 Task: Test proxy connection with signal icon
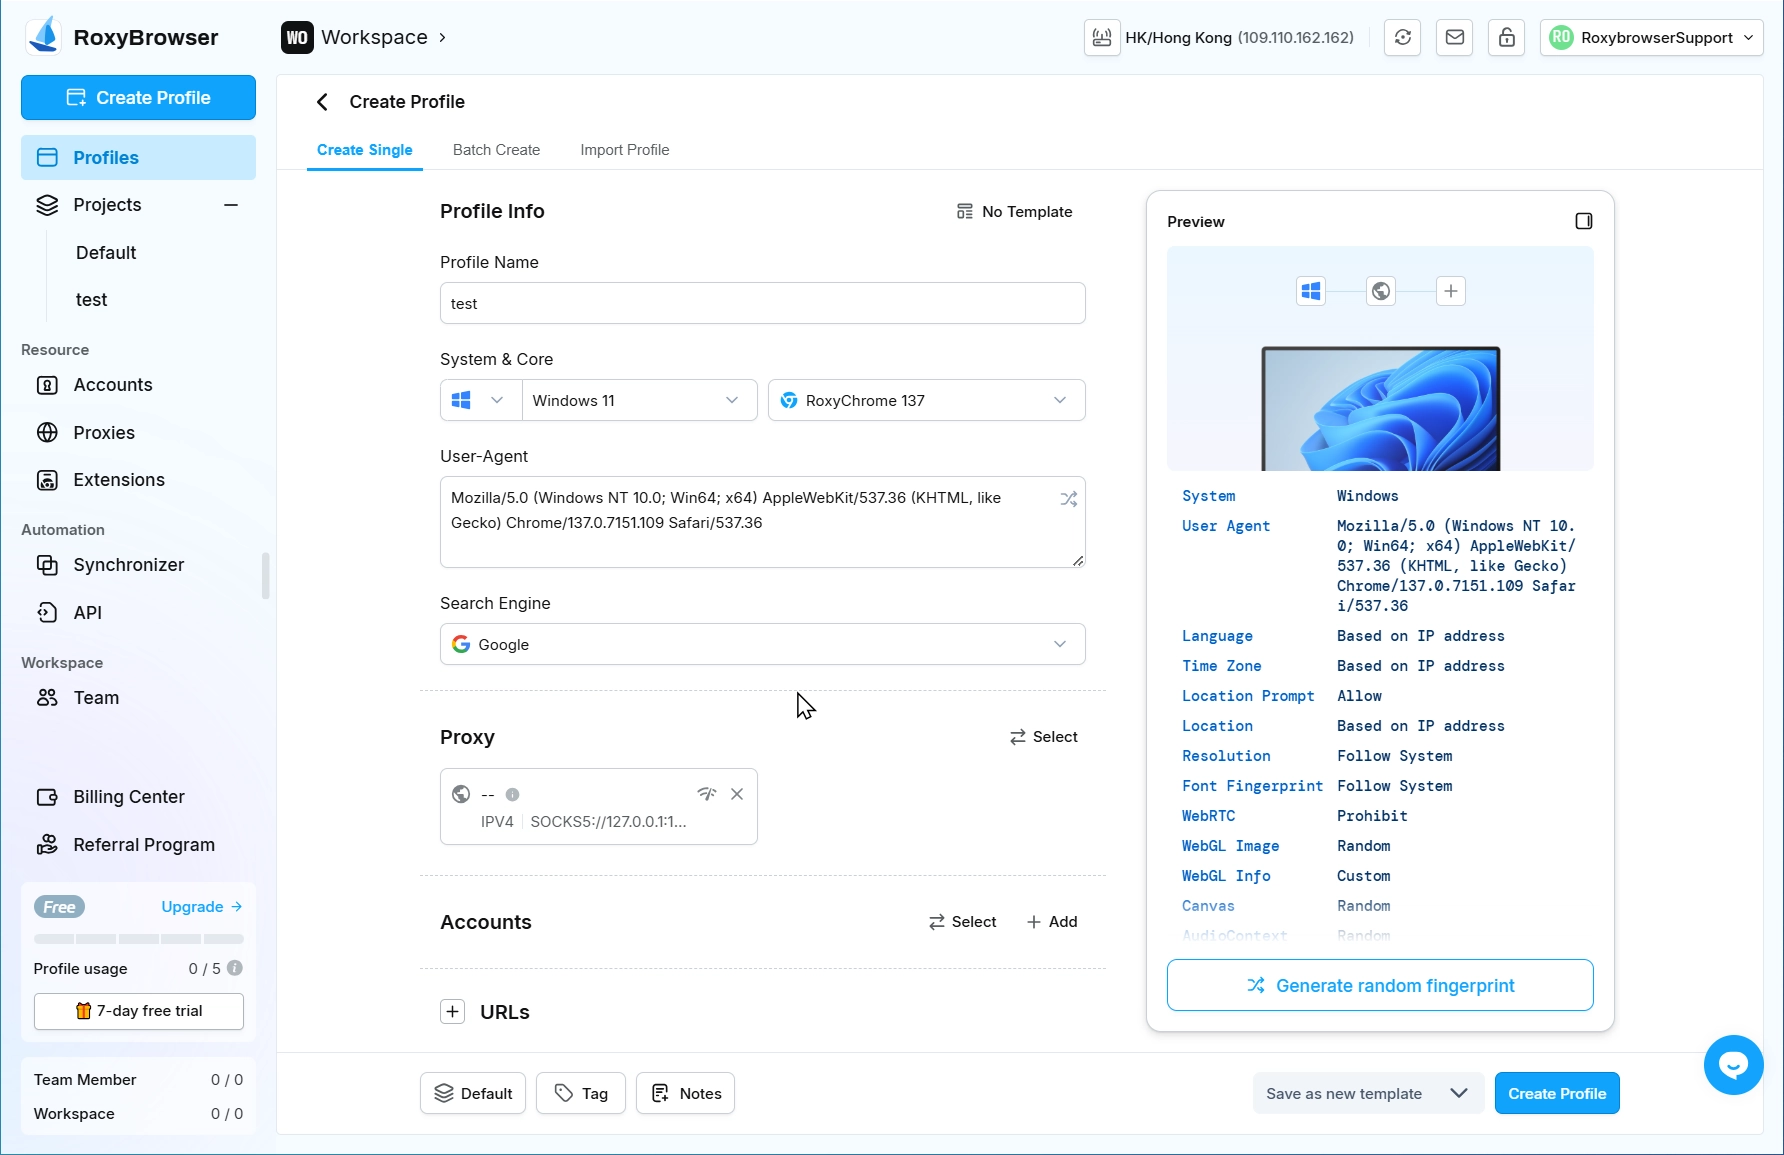click(x=706, y=794)
